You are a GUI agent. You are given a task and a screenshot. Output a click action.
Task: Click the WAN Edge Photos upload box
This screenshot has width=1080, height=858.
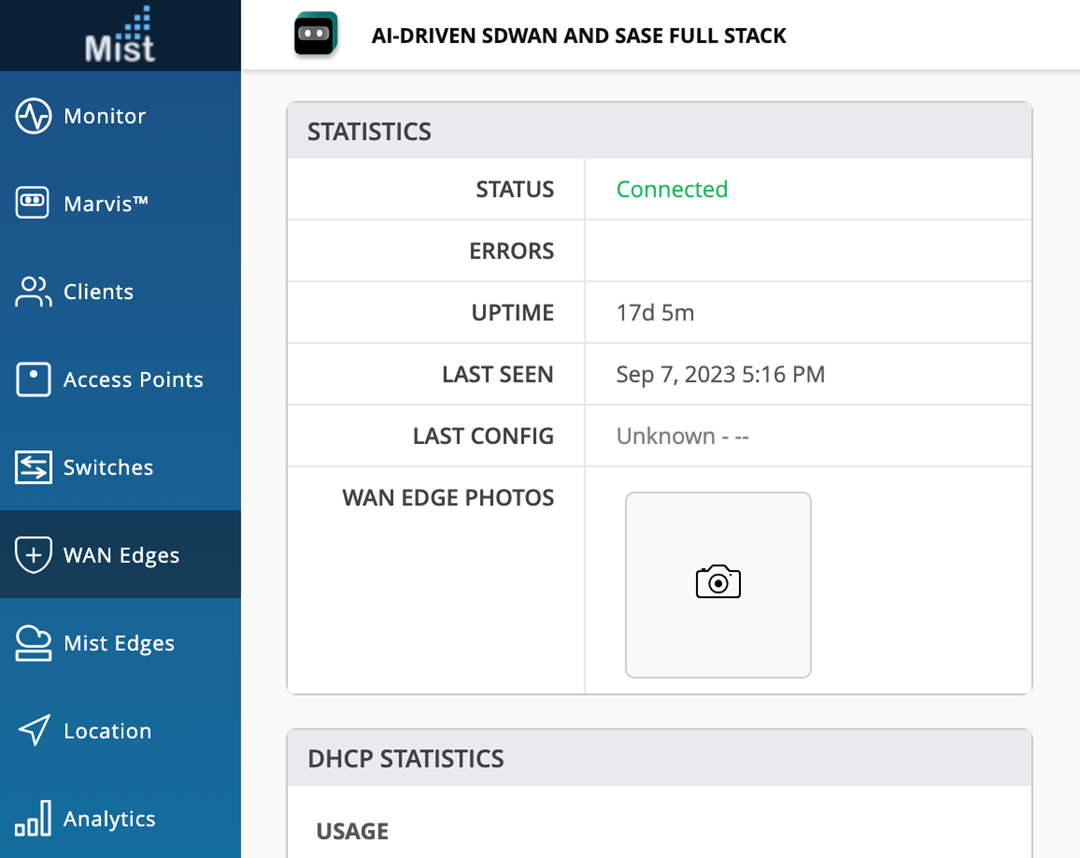click(x=718, y=585)
